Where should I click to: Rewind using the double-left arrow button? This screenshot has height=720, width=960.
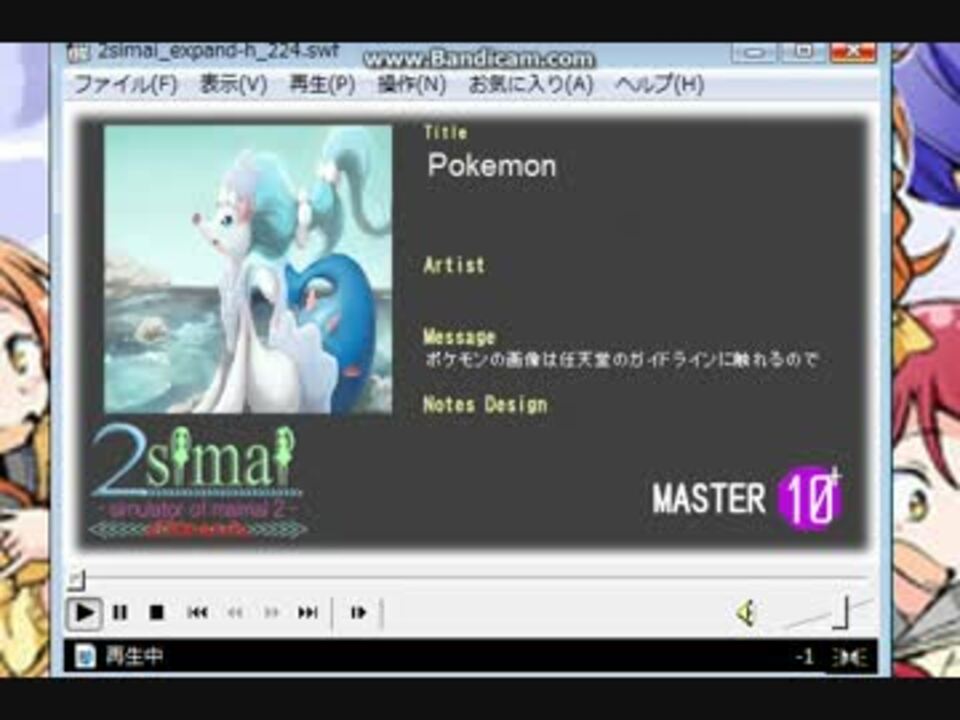click(x=234, y=612)
